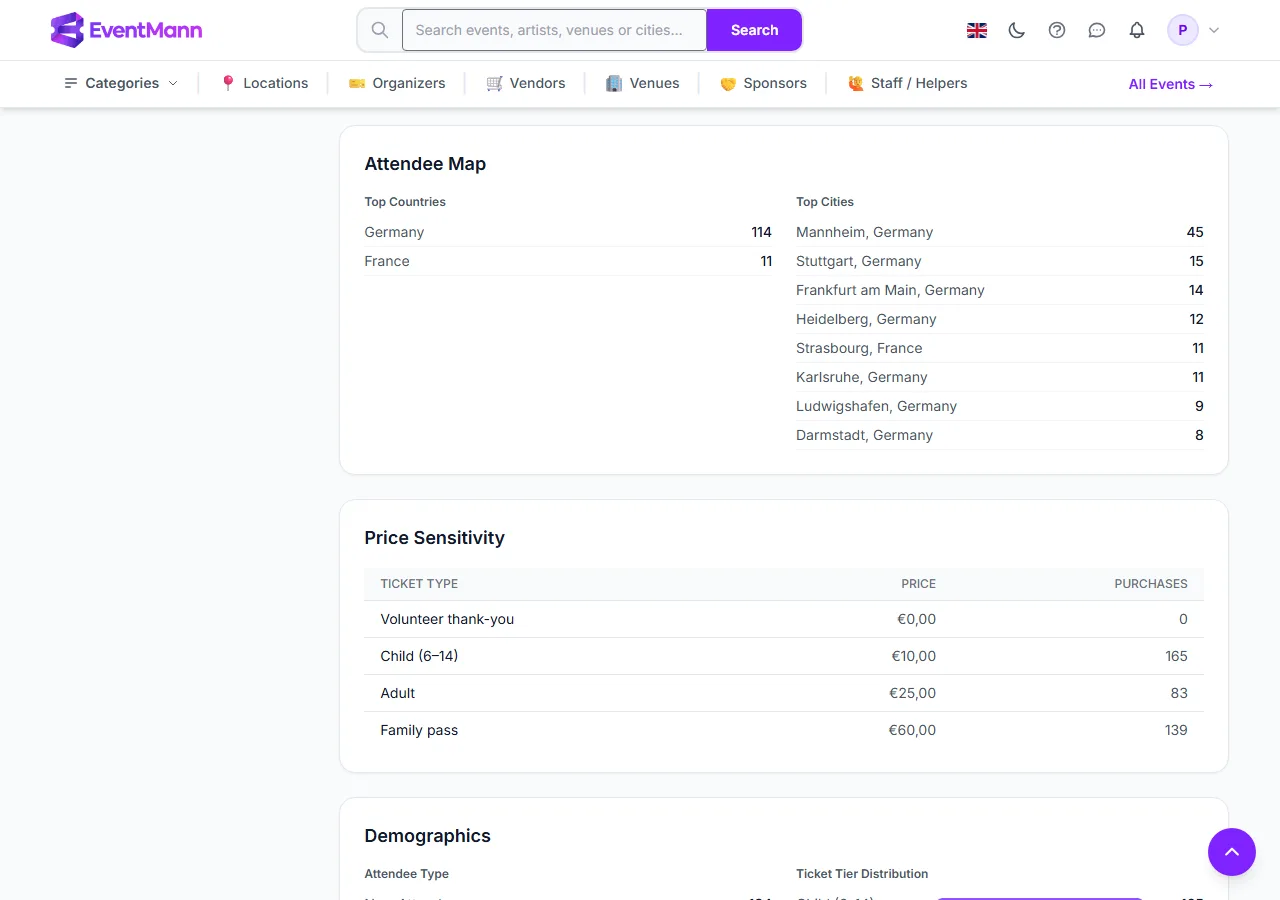Click the Search button
The image size is (1280, 900).
pyautogui.click(x=754, y=30)
